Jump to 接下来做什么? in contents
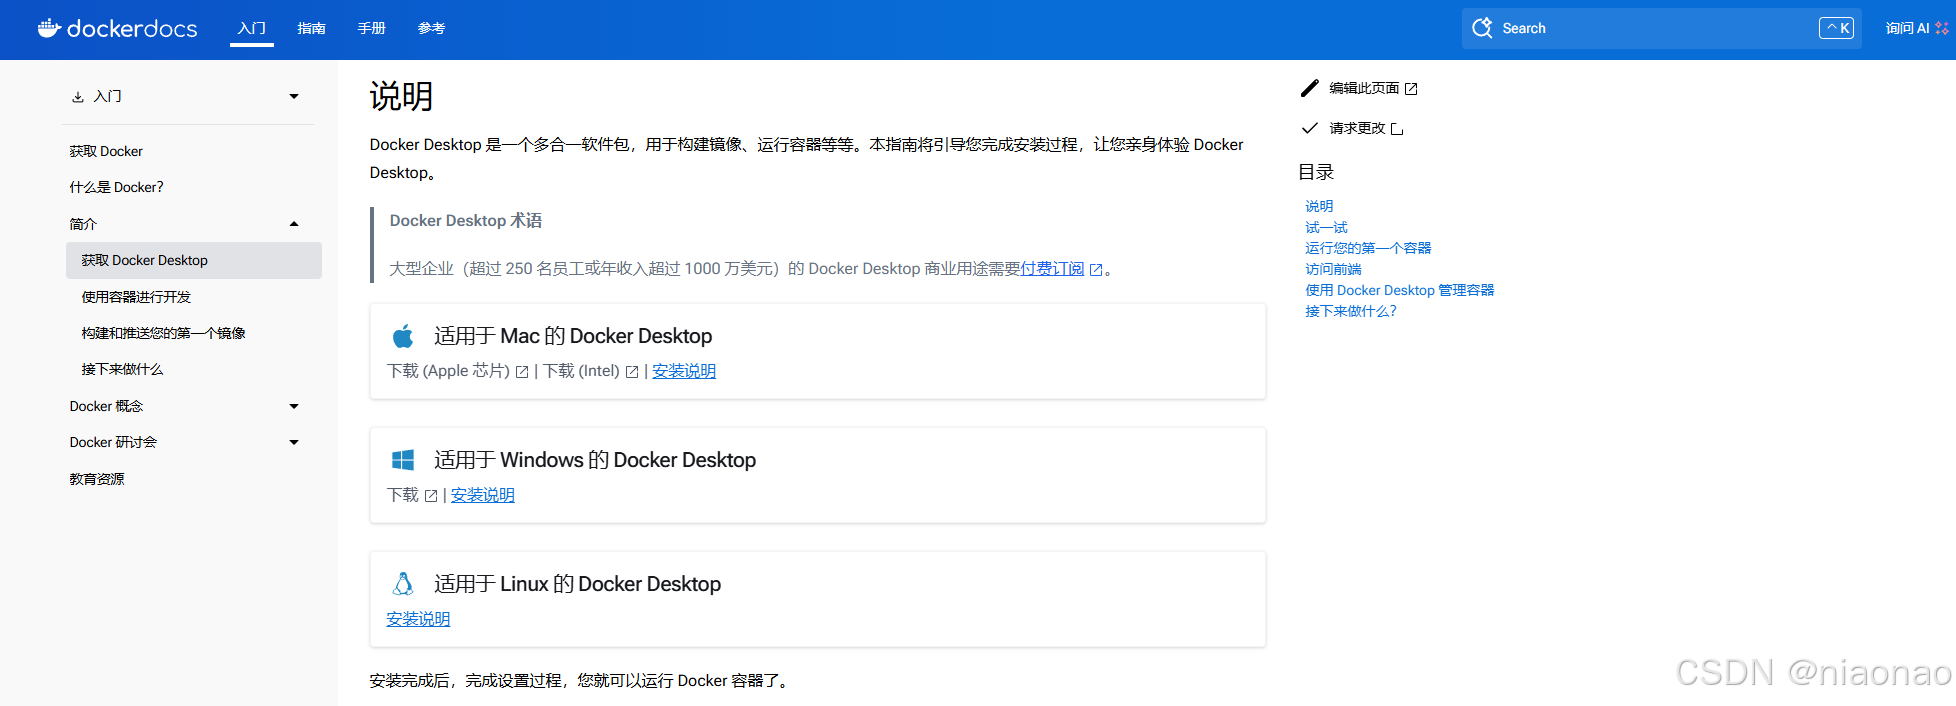Image resolution: width=1956 pixels, height=706 pixels. [x=1351, y=311]
